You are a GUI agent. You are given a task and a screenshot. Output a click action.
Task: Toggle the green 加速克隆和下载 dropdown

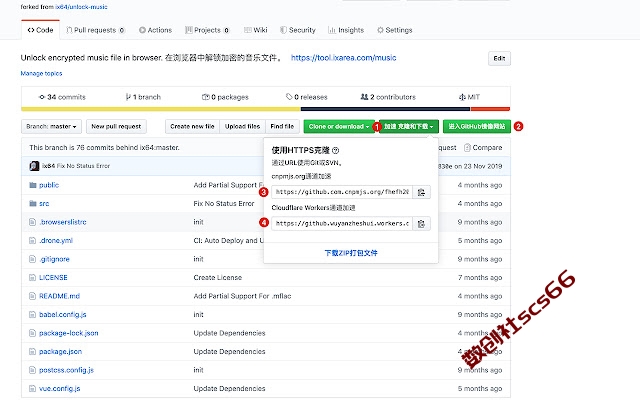point(409,127)
